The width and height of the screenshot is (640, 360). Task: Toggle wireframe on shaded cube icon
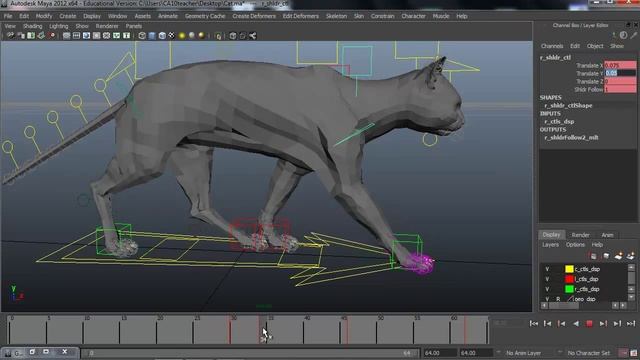click(x=162, y=36)
